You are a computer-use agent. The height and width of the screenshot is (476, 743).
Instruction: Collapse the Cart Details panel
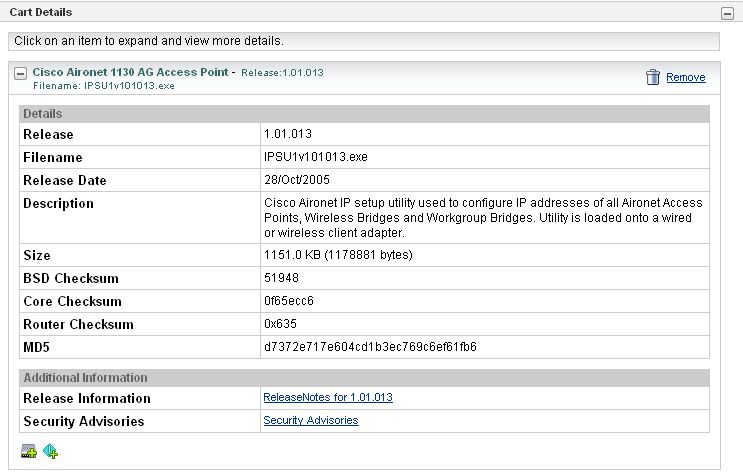coord(727,13)
